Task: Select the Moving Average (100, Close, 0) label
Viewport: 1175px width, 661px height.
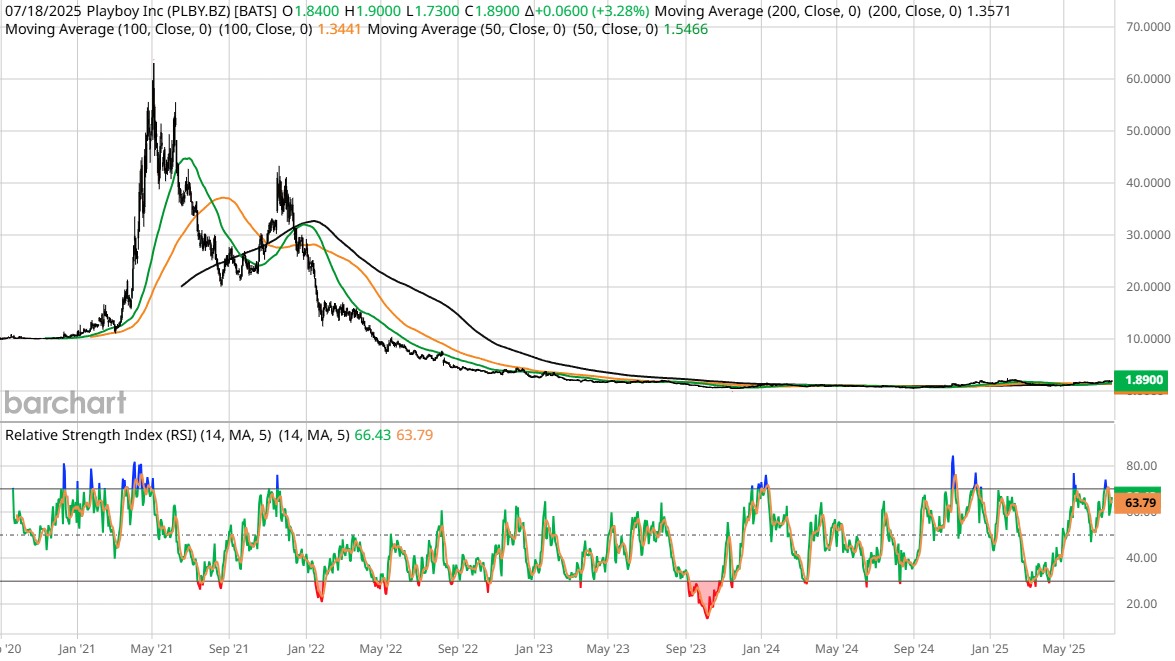Action: 108,29
